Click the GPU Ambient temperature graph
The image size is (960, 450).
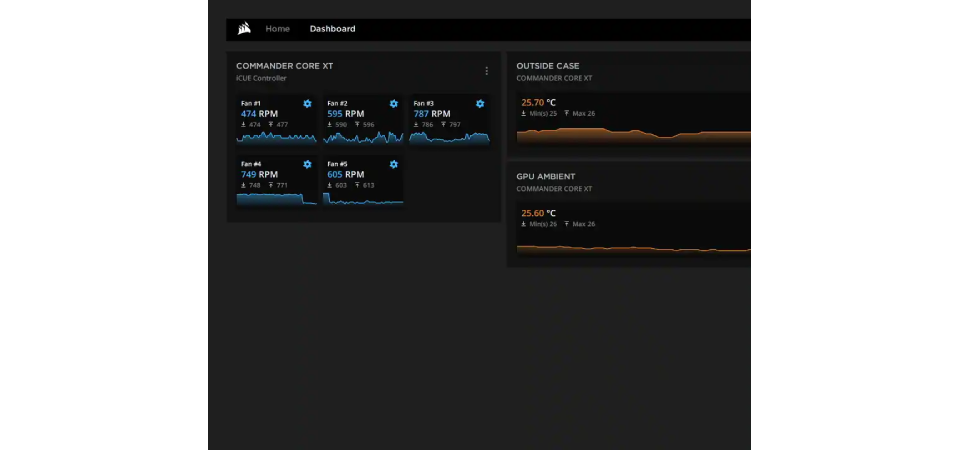pyautogui.click(x=633, y=247)
